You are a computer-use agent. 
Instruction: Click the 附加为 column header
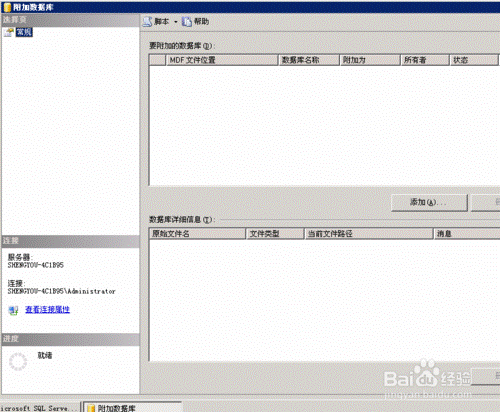pyautogui.click(x=370, y=60)
